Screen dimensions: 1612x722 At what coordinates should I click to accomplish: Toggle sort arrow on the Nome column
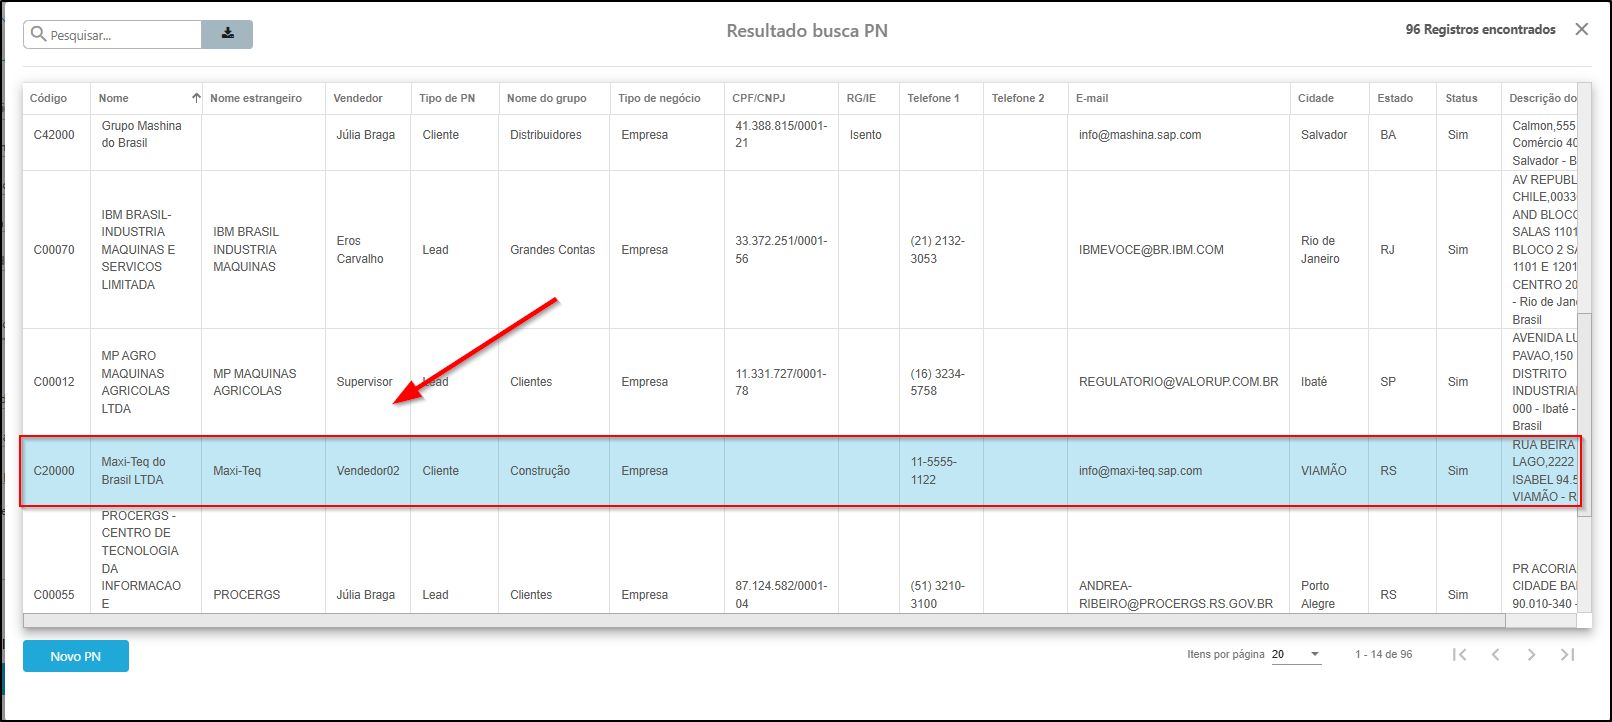click(x=196, y=98)
